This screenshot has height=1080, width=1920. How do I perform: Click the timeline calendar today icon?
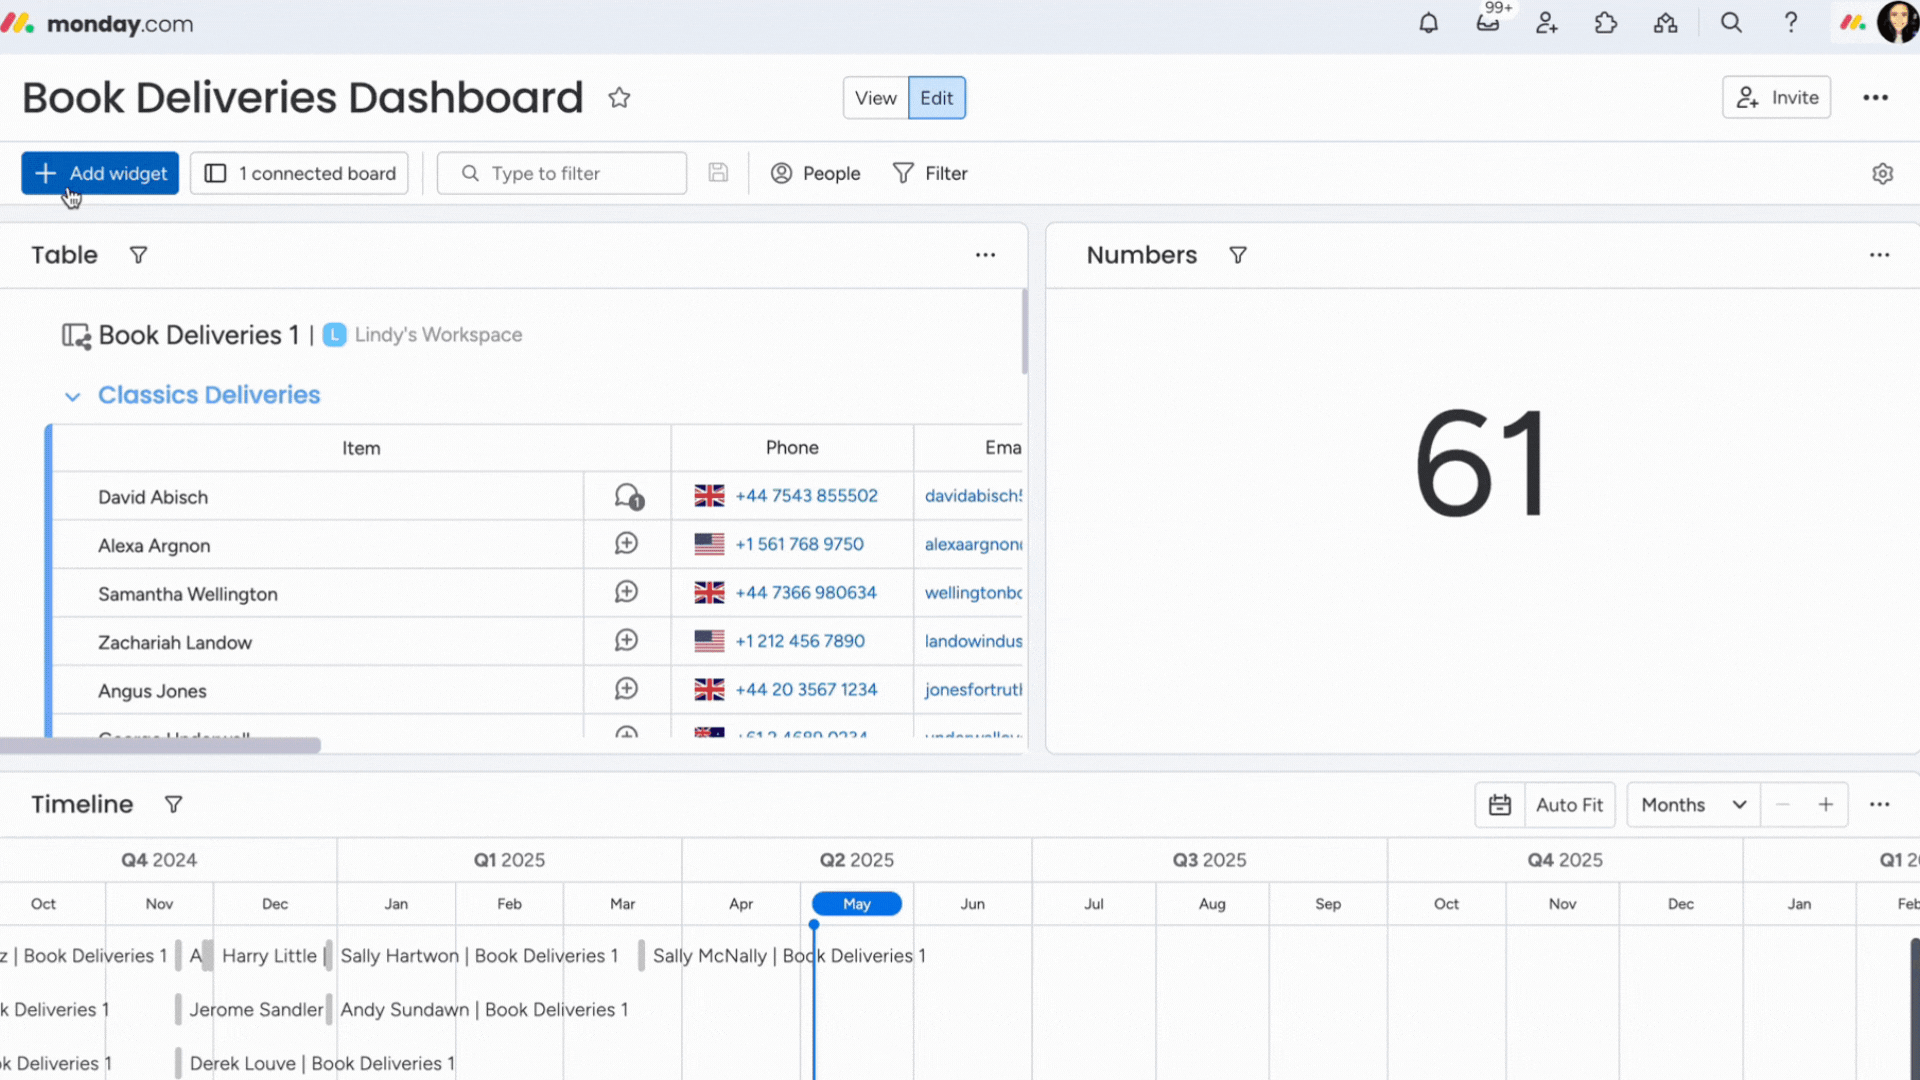coord(1499,805)
